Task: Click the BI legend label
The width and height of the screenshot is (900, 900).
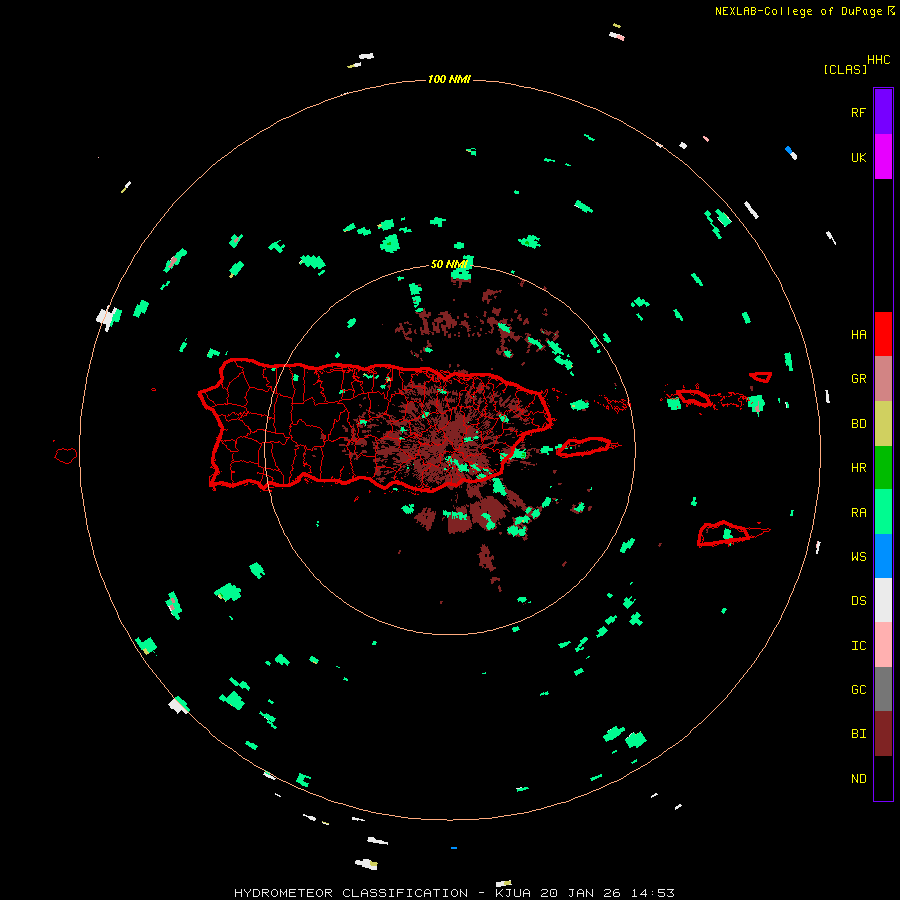Action: pos(858,734)
